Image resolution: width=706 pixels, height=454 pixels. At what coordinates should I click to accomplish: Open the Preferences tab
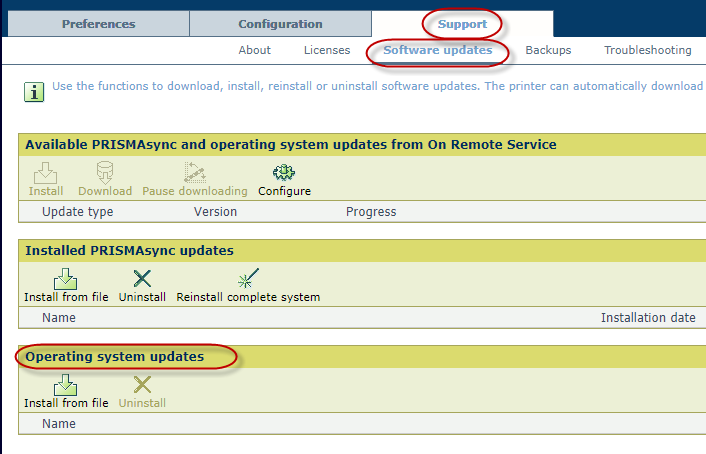tap(99, 24)
